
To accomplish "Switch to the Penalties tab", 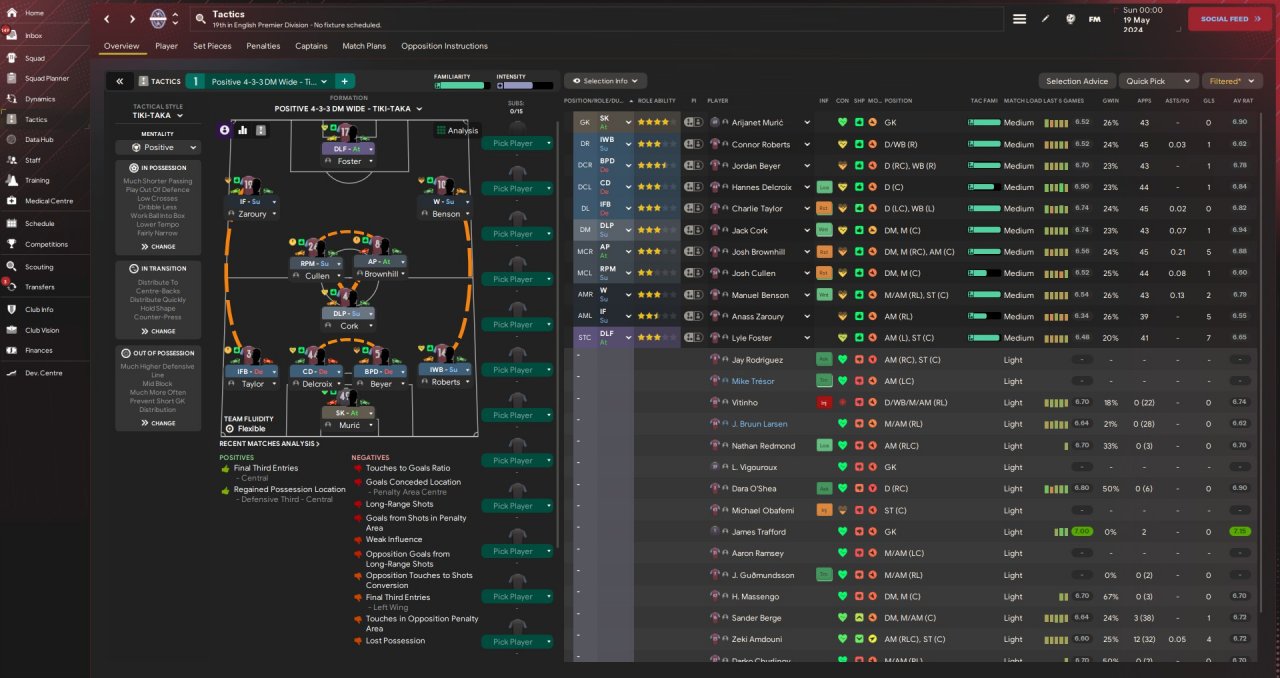I will [x=263, y=46].
